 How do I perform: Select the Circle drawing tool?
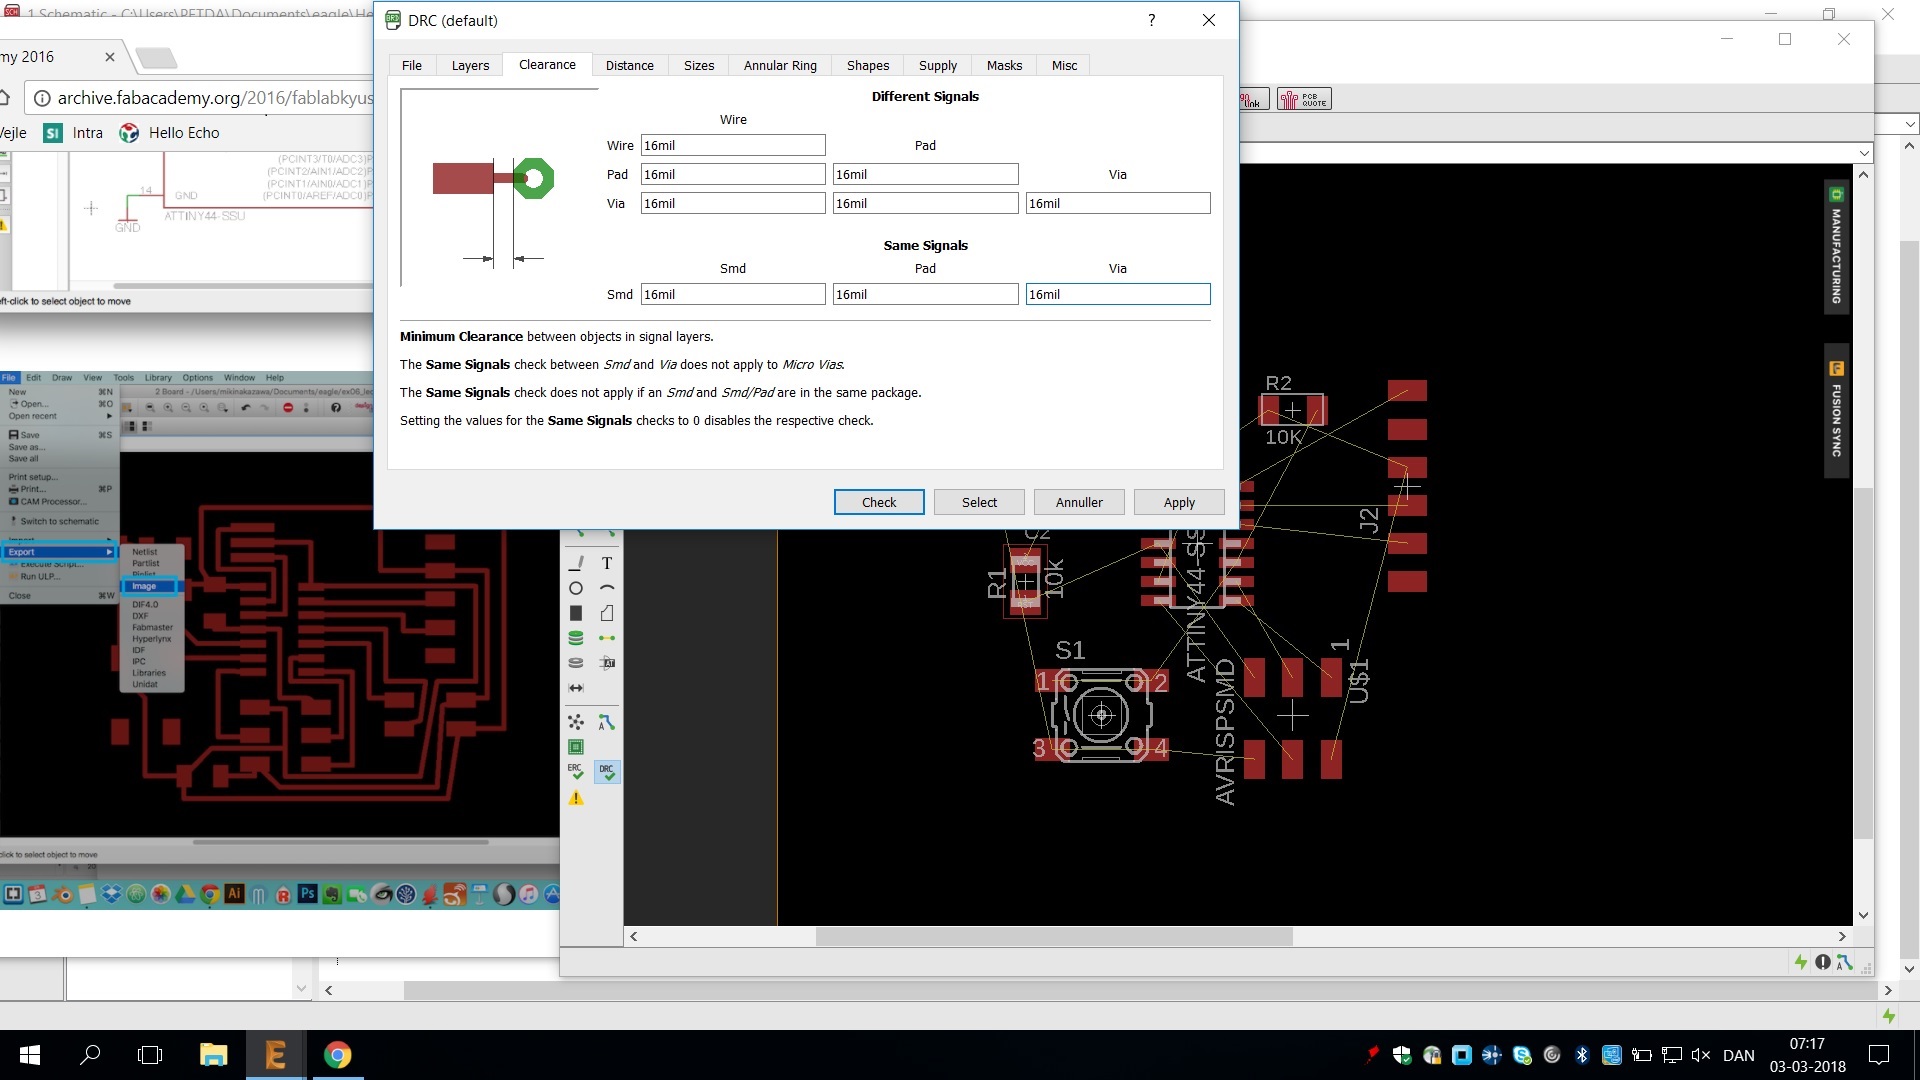(576, 588)
